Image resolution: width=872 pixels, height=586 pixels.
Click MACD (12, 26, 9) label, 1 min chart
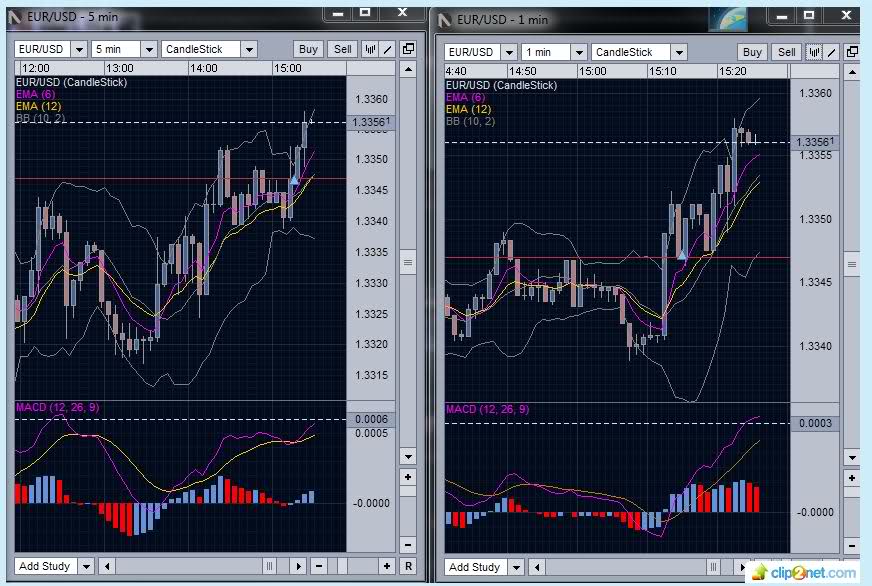[x=488, y=409]
